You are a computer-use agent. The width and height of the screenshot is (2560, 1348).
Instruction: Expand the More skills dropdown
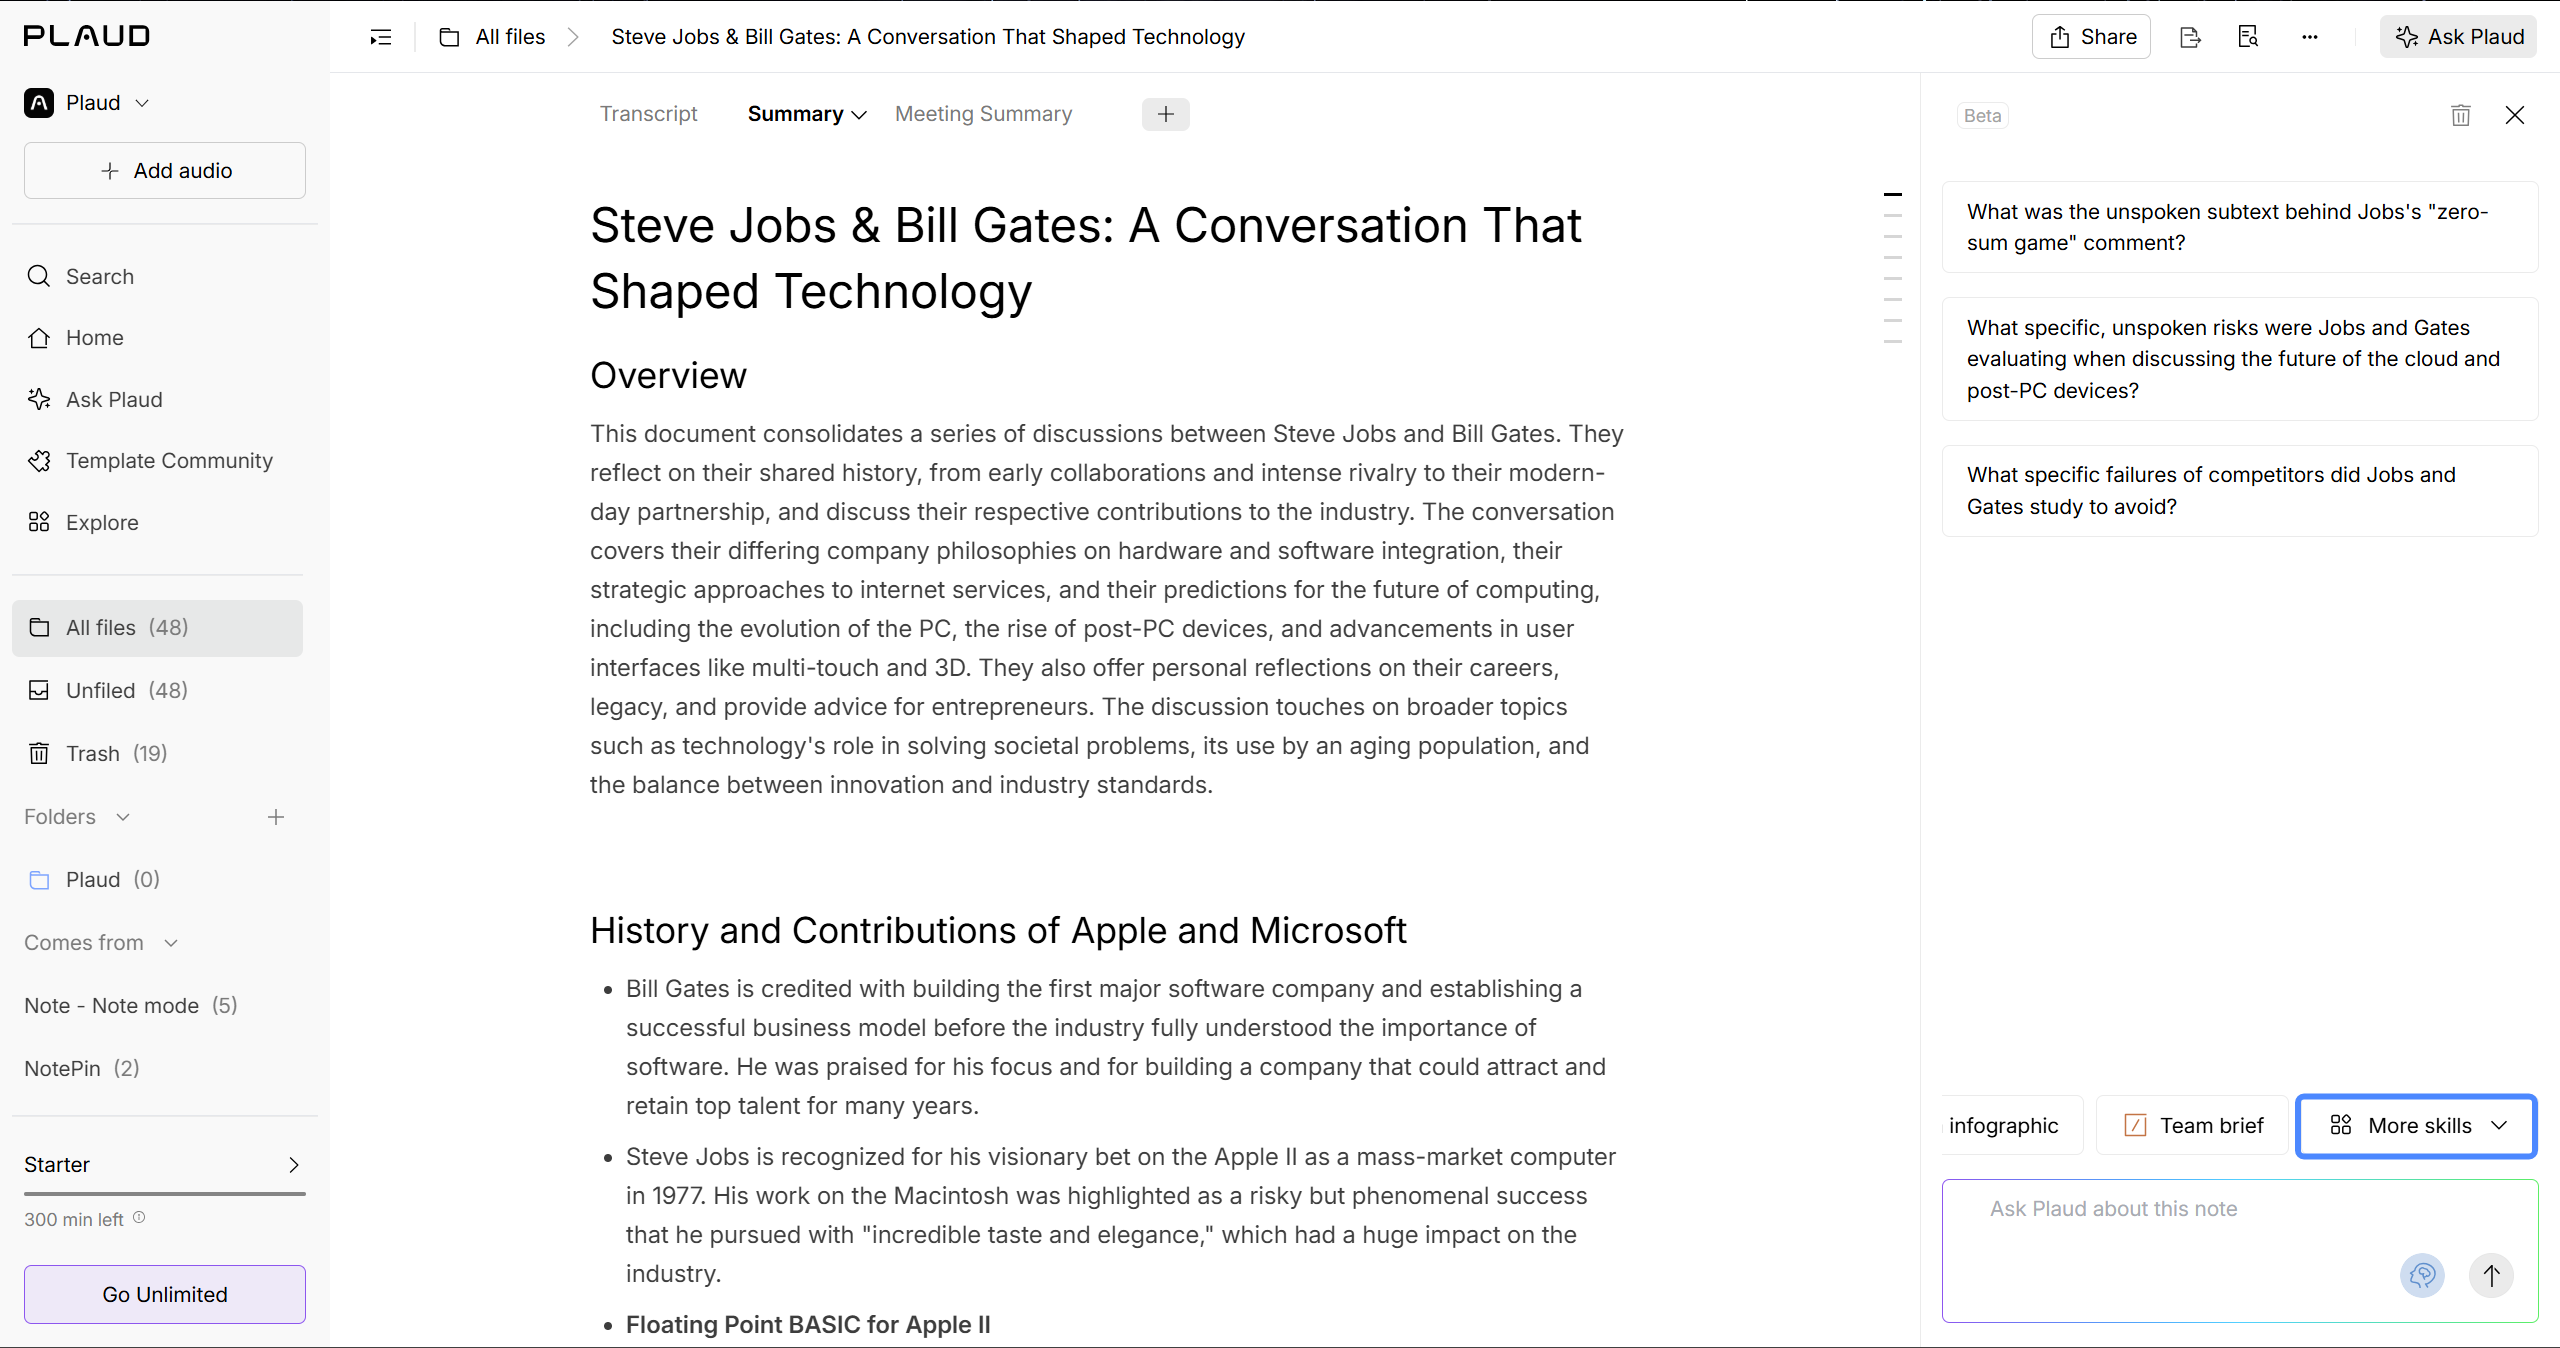(x=2416, y=1126)
